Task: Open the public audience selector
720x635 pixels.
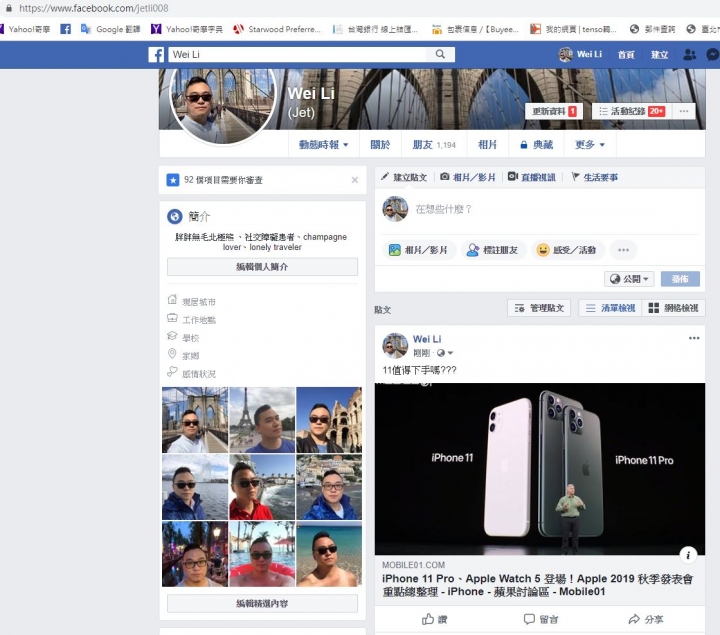Action: click(629, 279)
